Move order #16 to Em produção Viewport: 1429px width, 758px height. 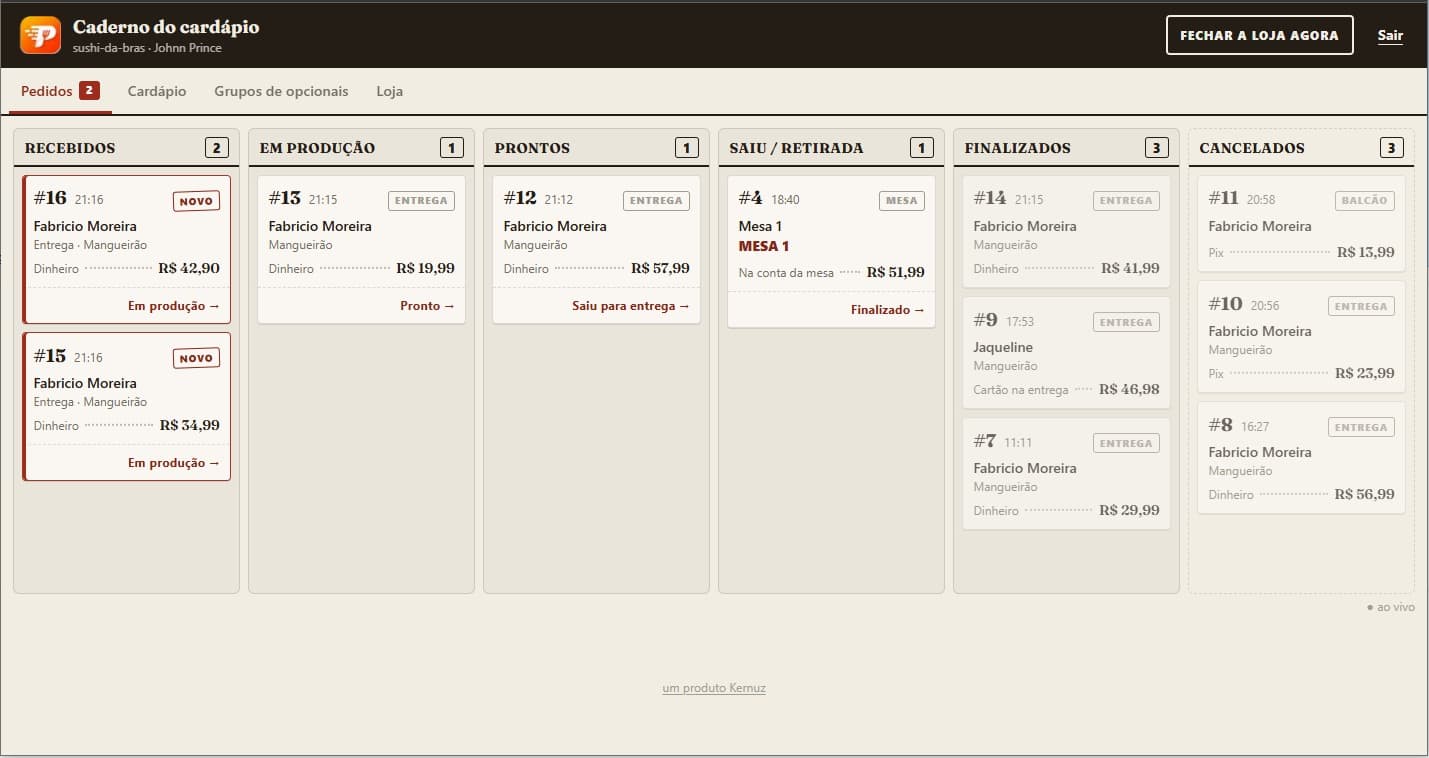pos(174,306)
